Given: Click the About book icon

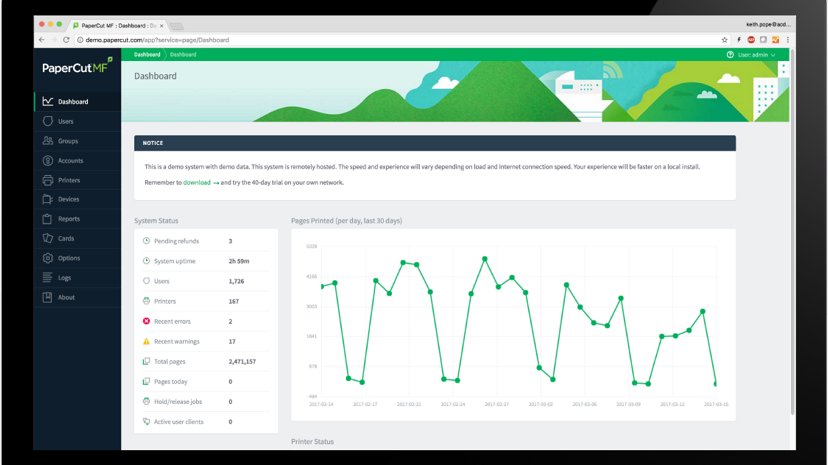Looking at the screenshot, I should (x=48, y=297).
